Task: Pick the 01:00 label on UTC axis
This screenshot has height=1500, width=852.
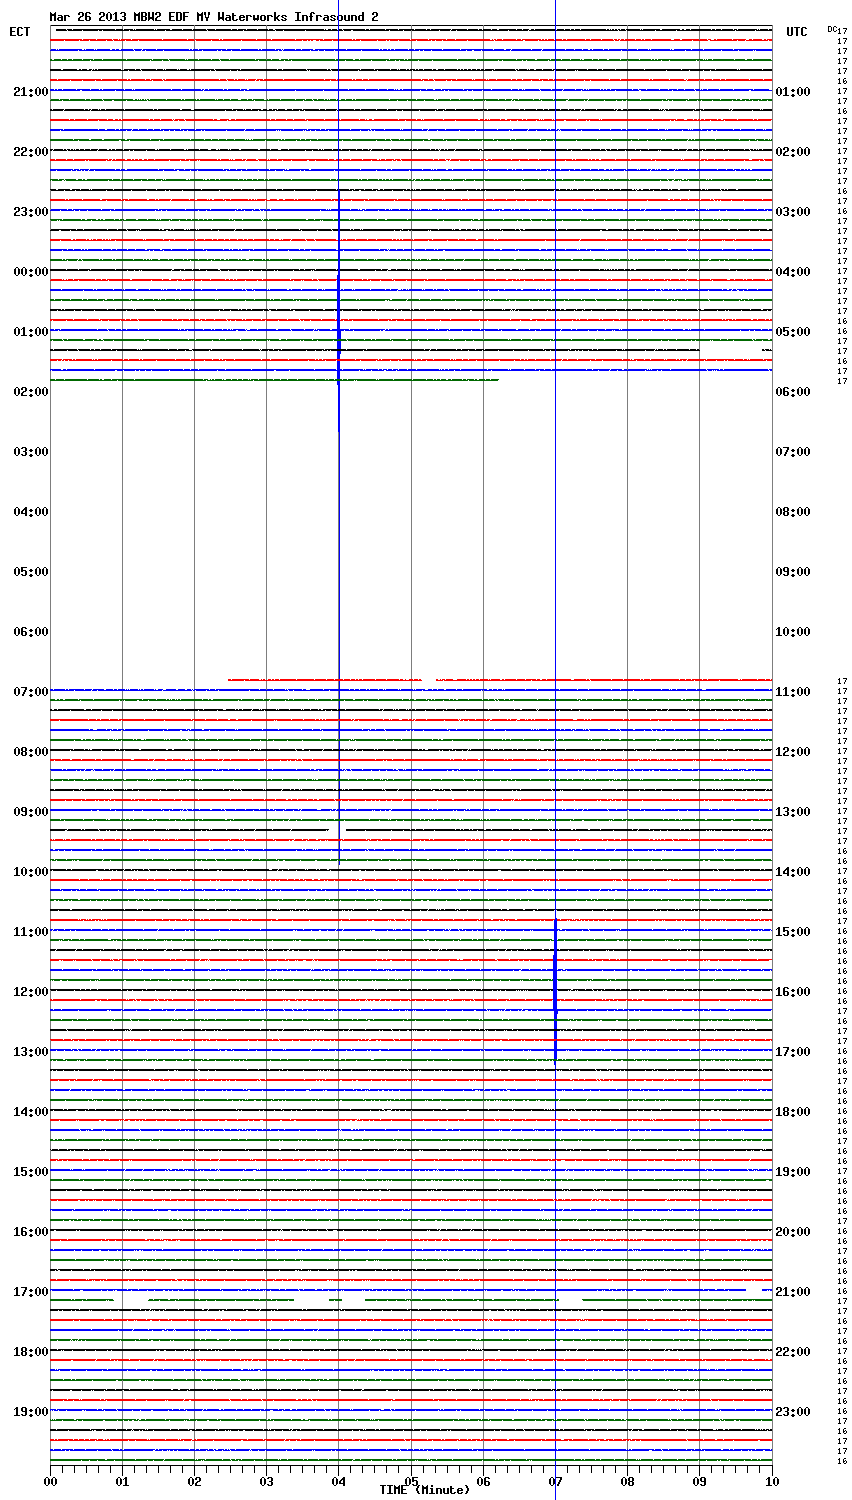Action: coord(793,92)
